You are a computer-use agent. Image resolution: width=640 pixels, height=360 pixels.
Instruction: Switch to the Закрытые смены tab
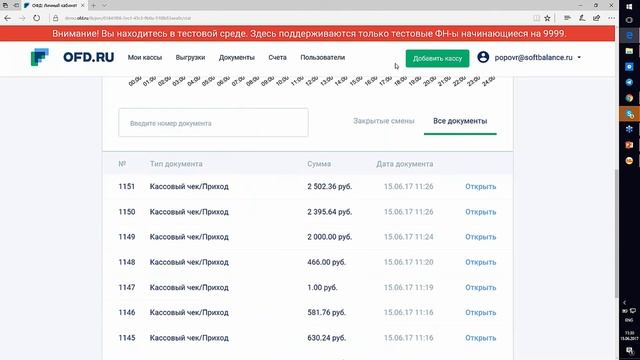(x=384, y=121)
